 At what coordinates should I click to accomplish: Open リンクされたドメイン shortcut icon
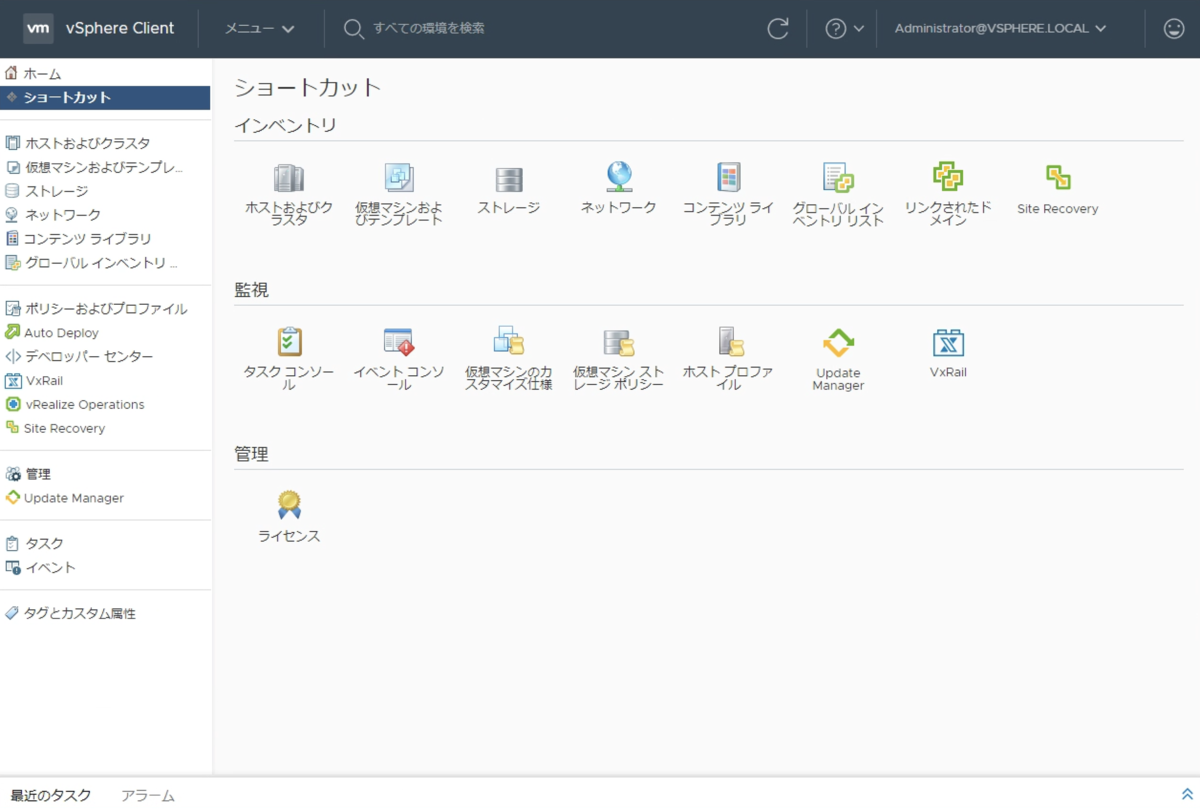[948, 177]
